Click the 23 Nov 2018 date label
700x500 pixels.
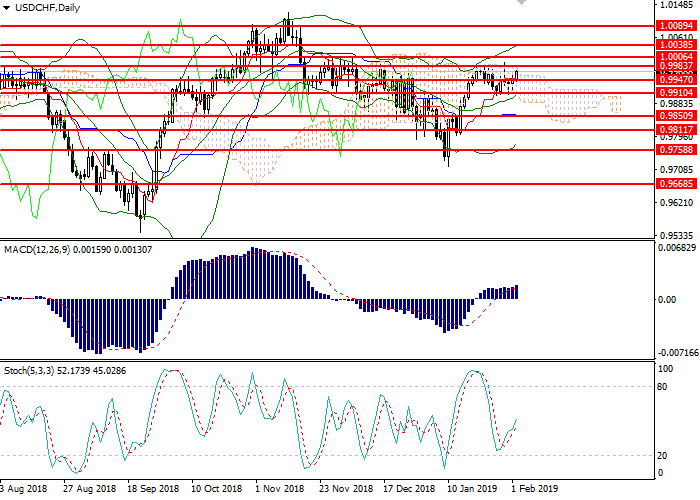346,488
